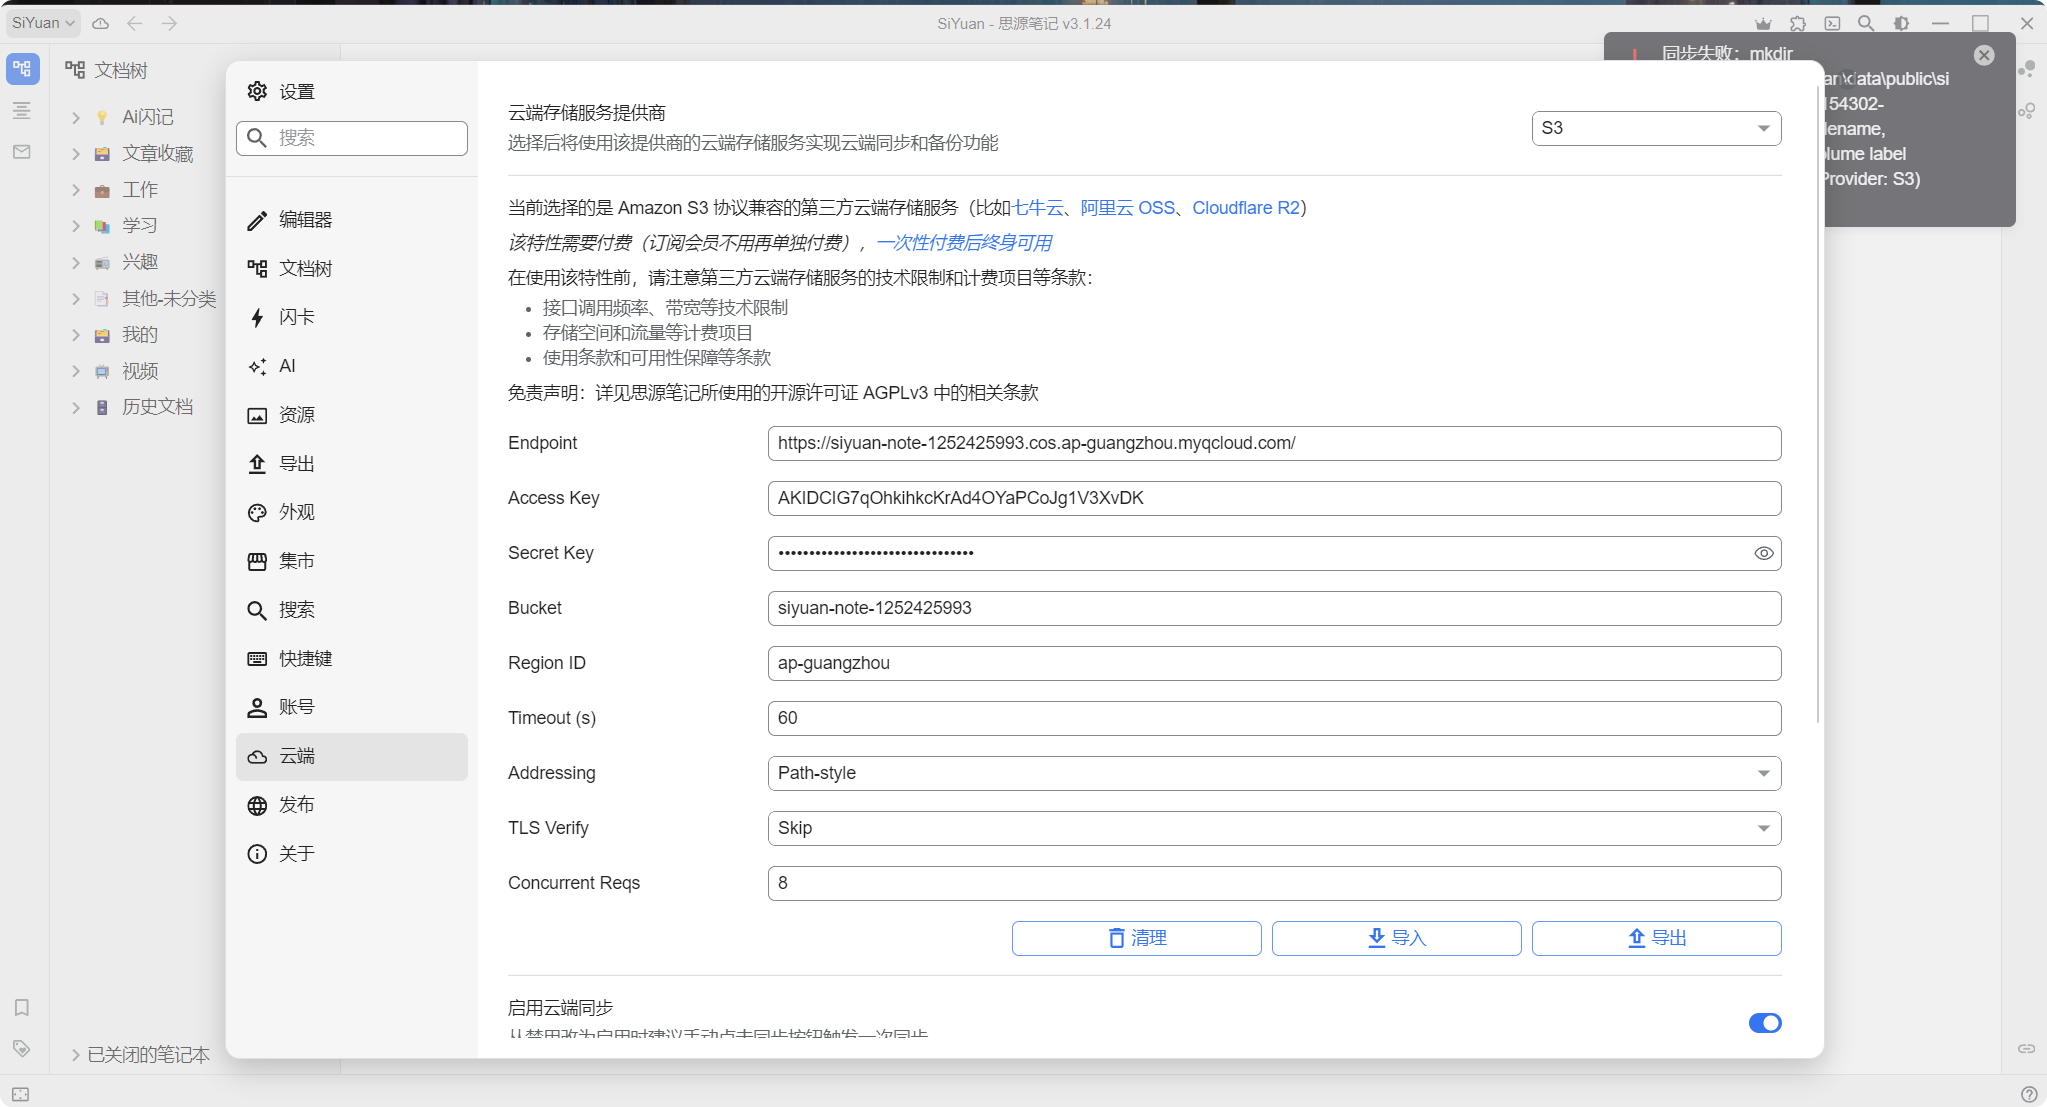
Task: Open the tags panel icon
Action: [22, 1050]
